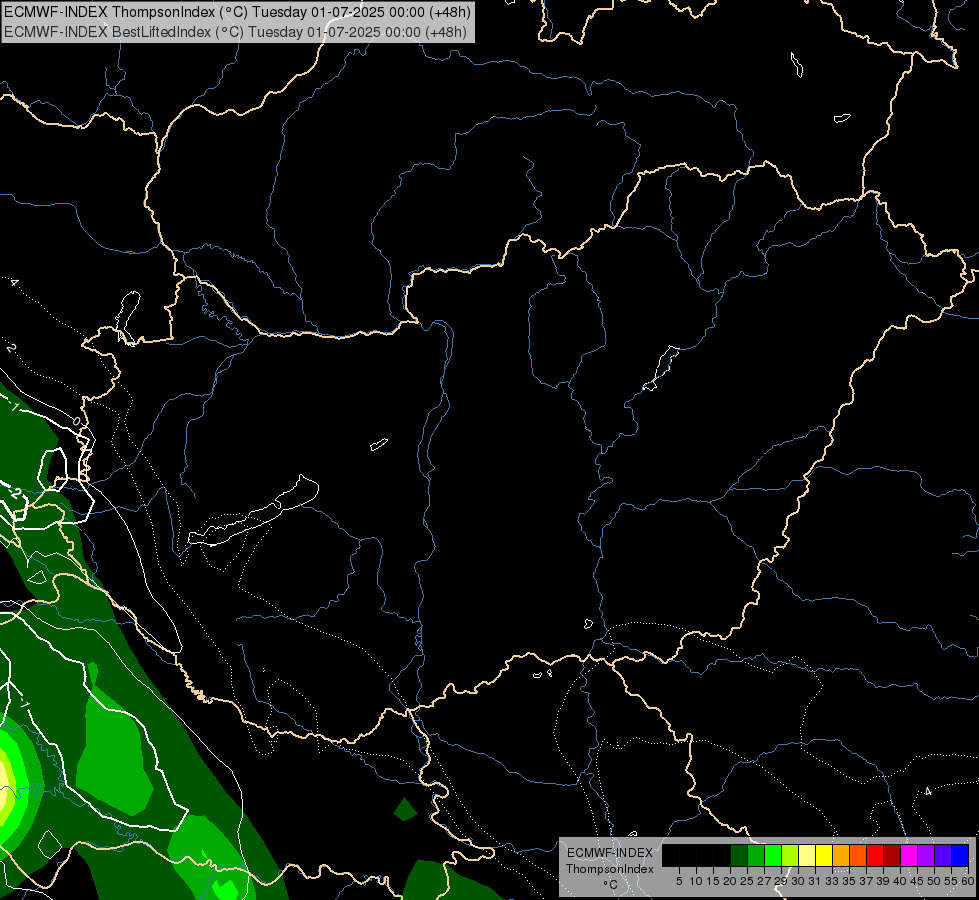This screenshot has height=900, width=979.
Task: Click the bright yellow 31–33 legend swatch
Action: (824, 855)
